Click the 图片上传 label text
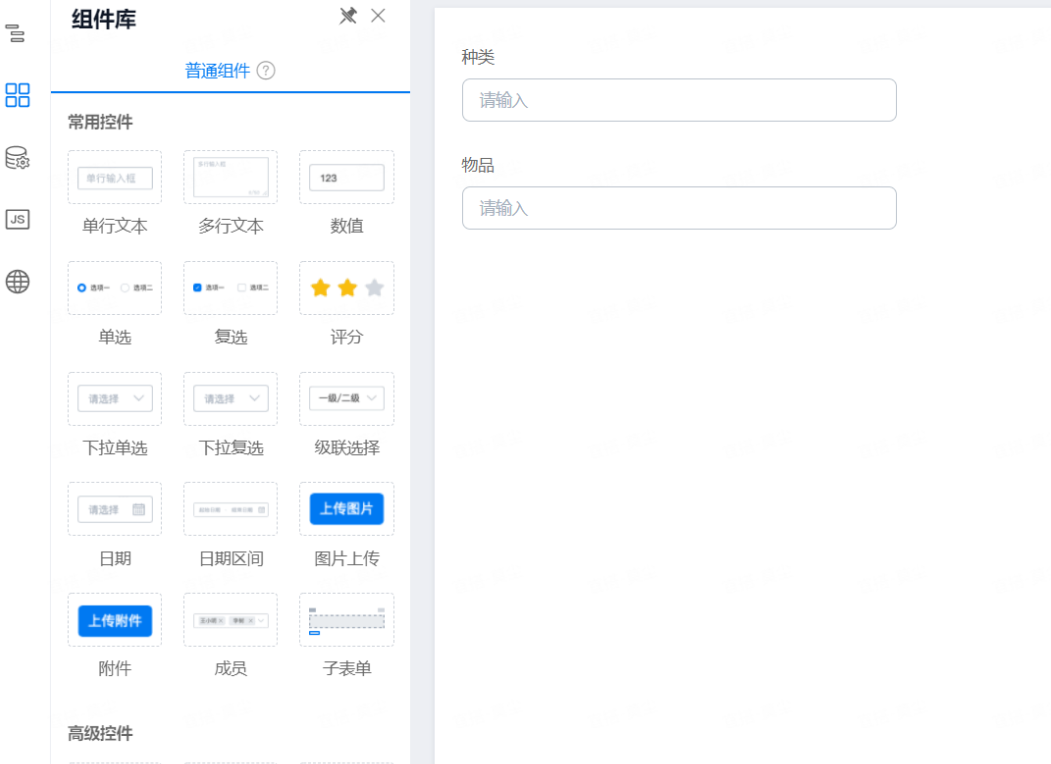 coord(347,558)
